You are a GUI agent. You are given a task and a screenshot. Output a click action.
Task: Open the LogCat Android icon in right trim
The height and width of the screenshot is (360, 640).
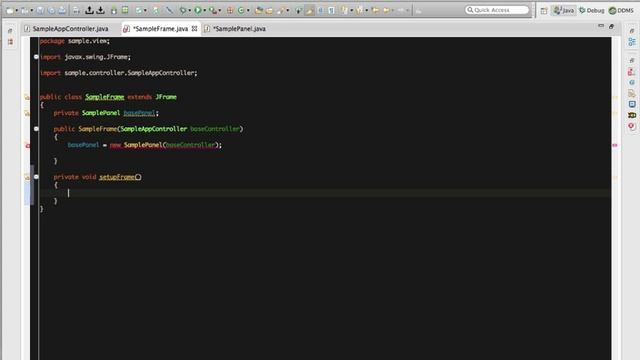tap(632, 115)
